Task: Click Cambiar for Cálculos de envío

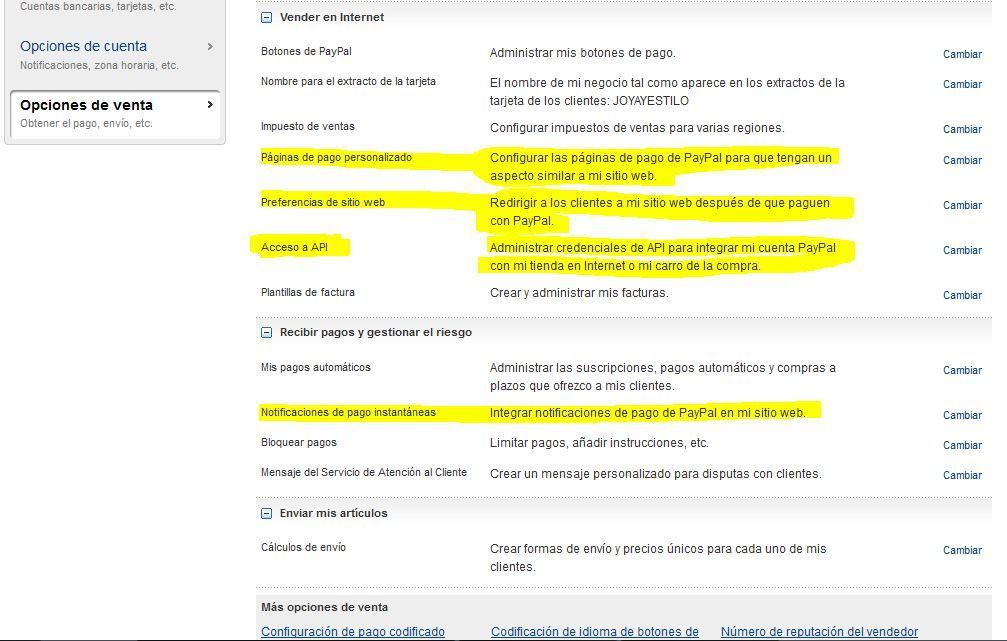Action: 962,550
